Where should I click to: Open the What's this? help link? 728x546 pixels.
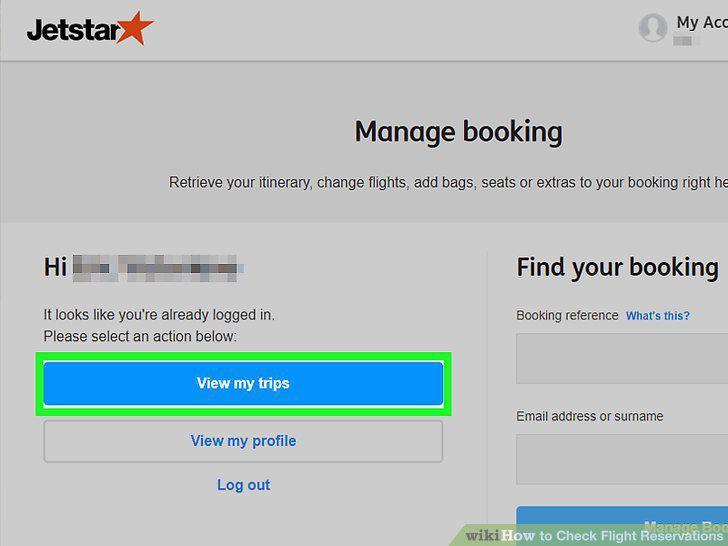pyautogui.click(x=657, y=316)
